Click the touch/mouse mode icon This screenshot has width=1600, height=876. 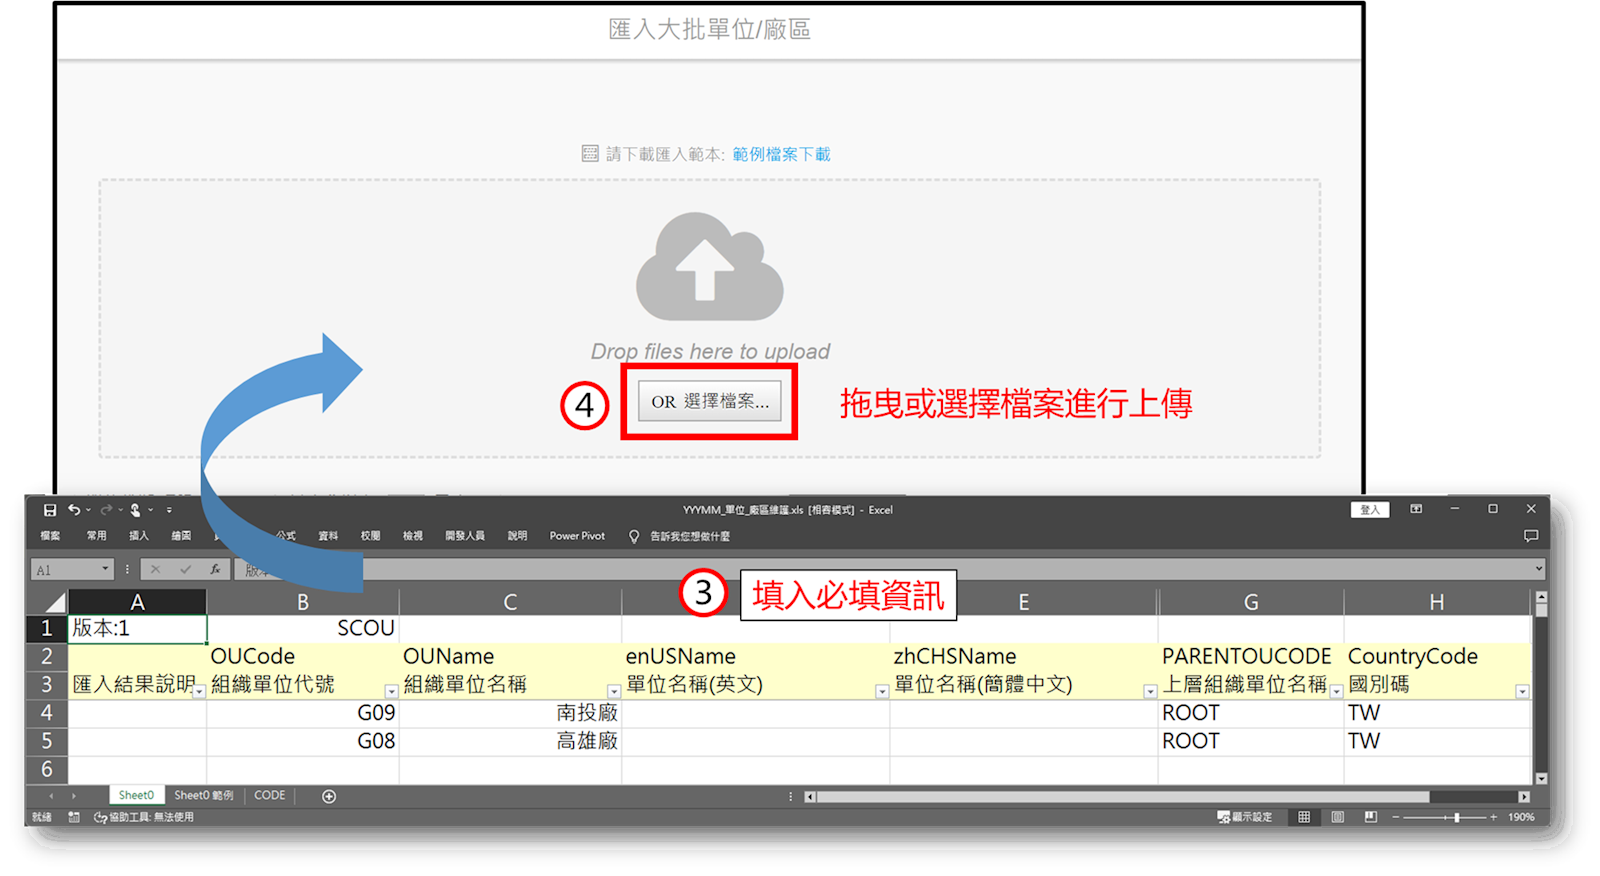click(135, 510)
